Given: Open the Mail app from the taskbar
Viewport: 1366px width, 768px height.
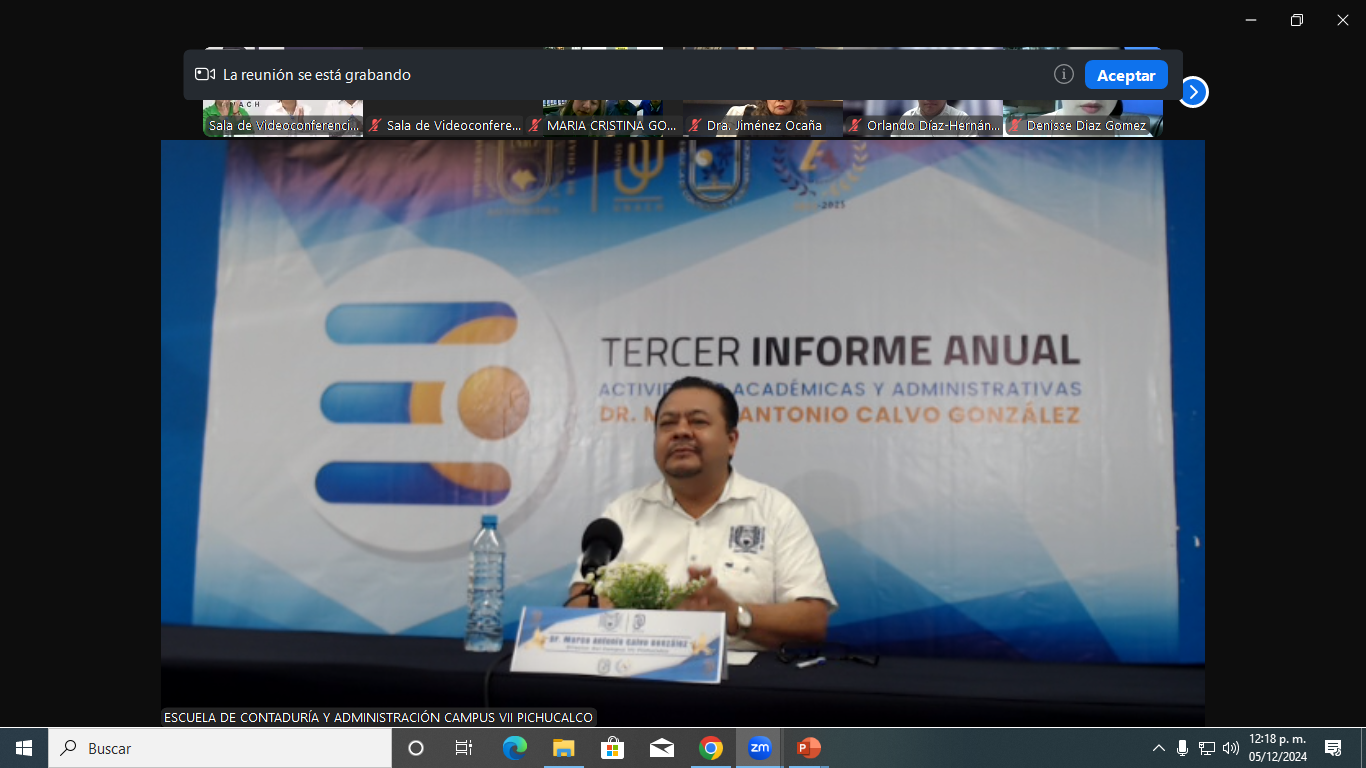Looking at the screenshot, I should click(x=661, y=748).
